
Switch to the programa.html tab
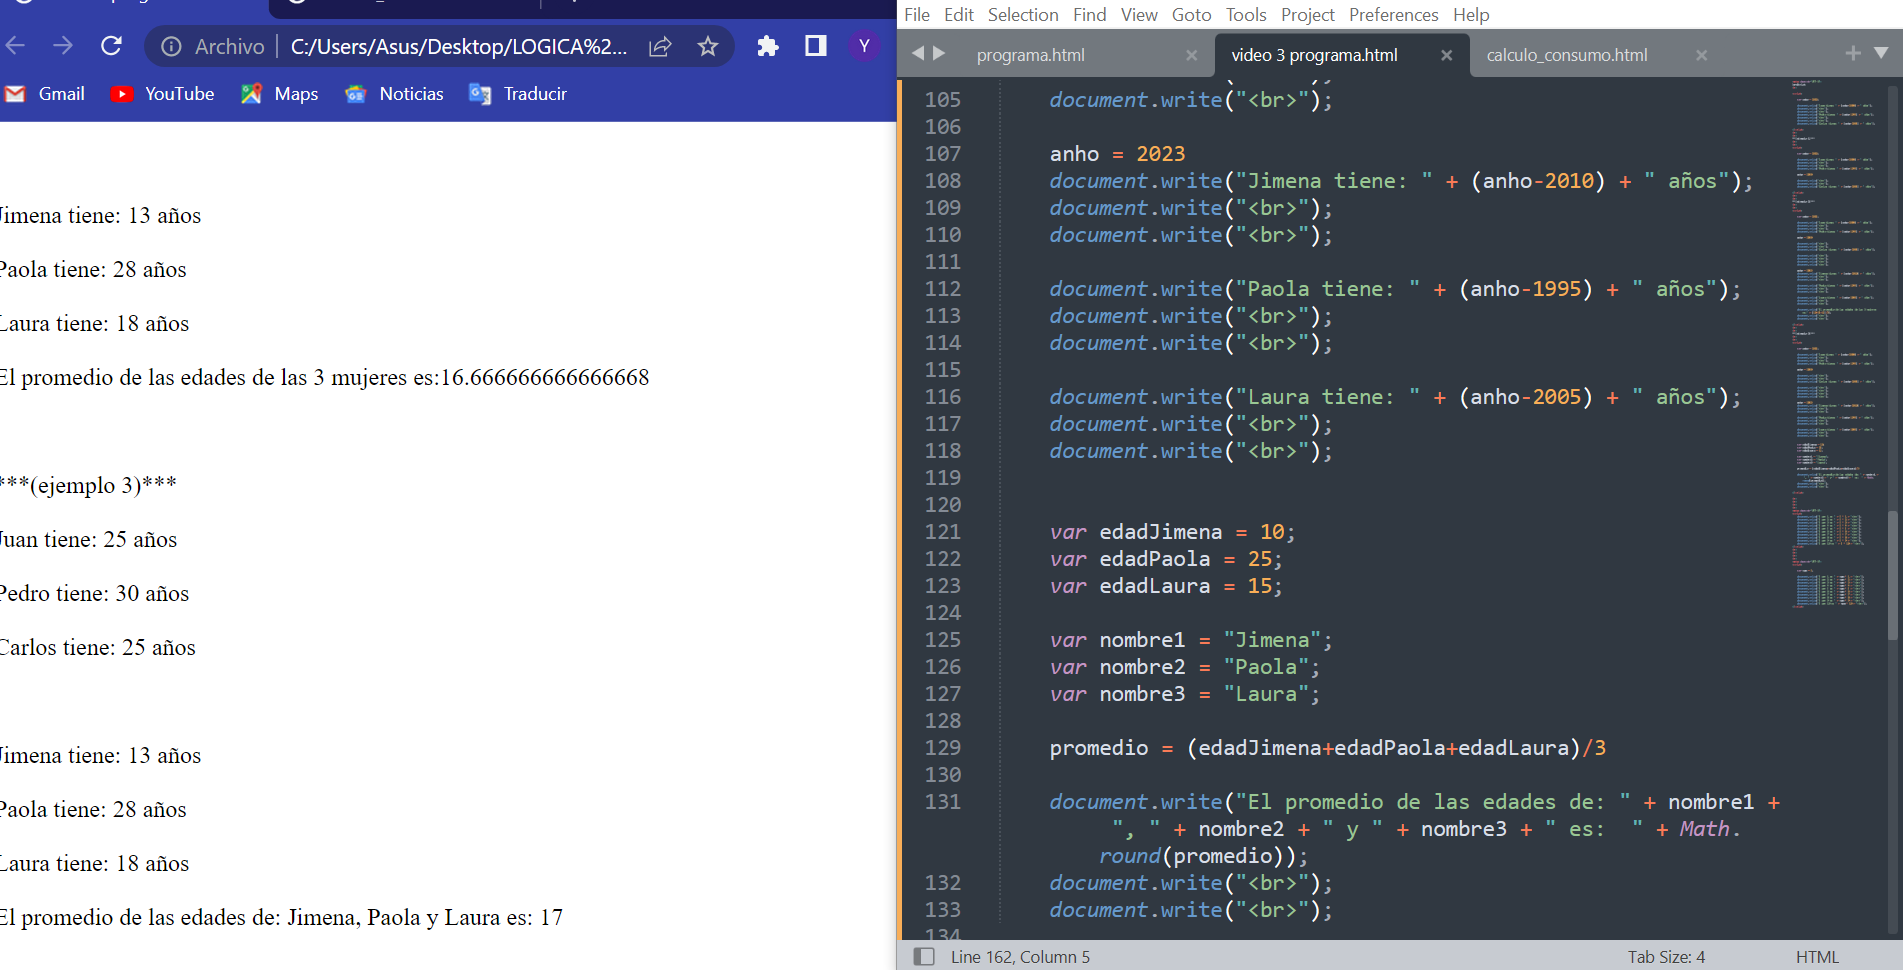[x=1031, y=55]
